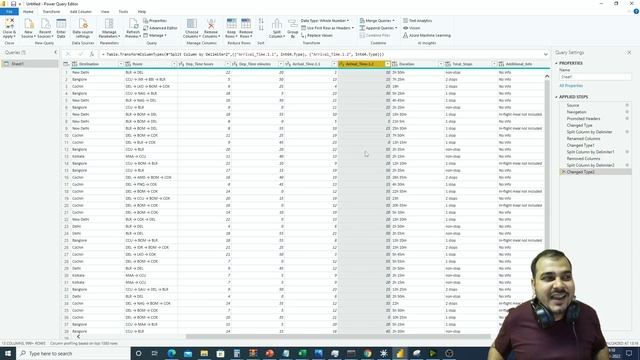Screen dimensions: 640x360
Task: Open Dep_Time hours column filter dropdown
Action: click(227, 64)
